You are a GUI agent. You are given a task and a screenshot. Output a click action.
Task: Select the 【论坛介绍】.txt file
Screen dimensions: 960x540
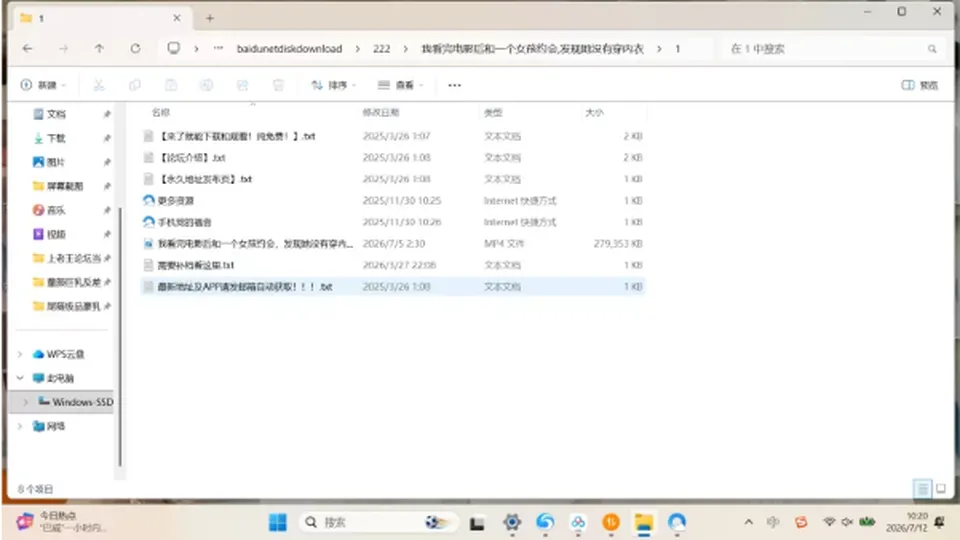point(392,157)
